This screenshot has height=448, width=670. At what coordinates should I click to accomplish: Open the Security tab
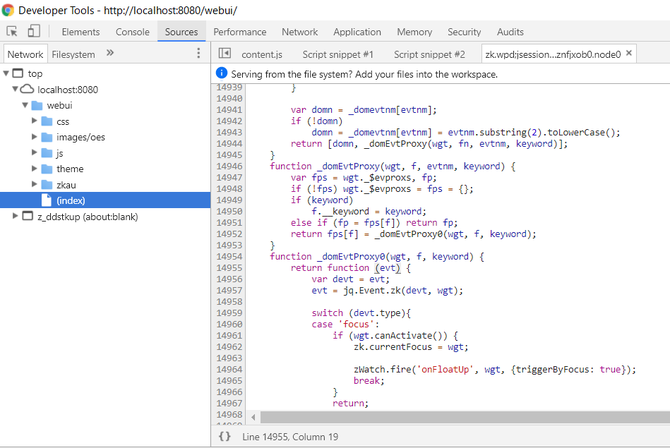click(x=464, y=32)
